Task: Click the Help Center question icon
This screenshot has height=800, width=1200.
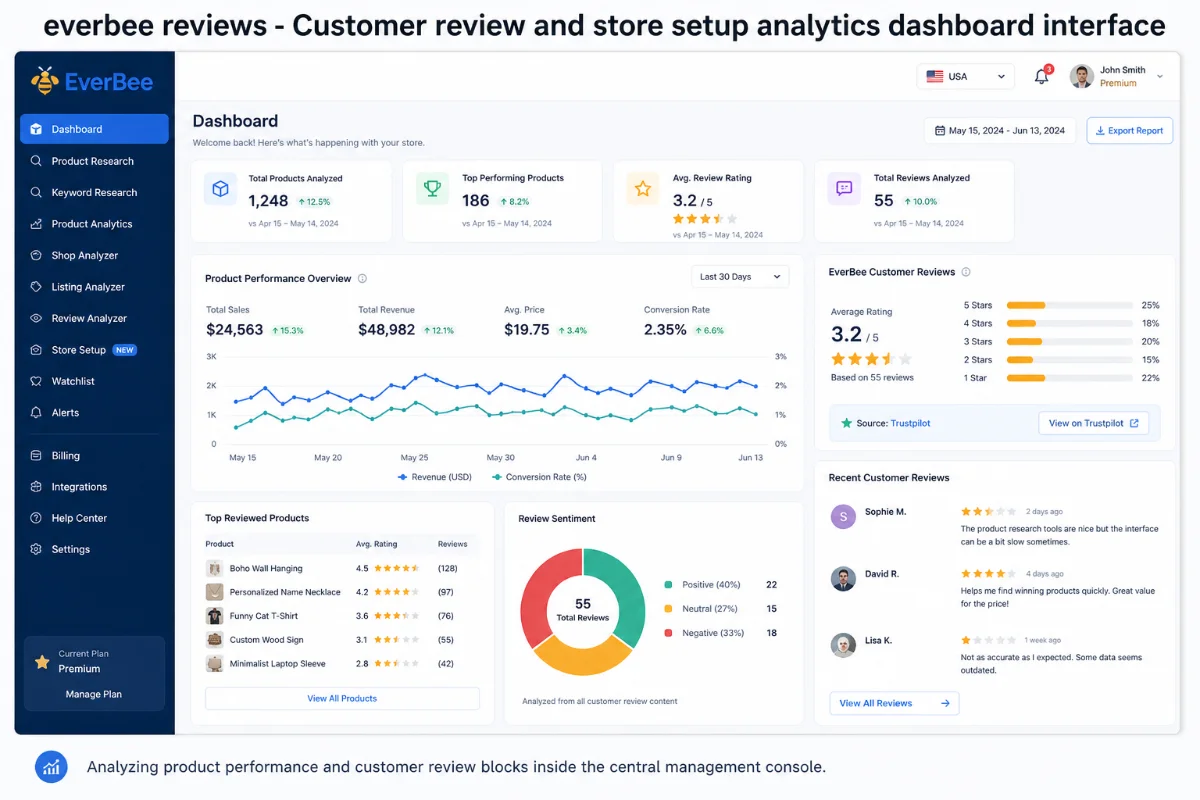Action: (36, 518)
